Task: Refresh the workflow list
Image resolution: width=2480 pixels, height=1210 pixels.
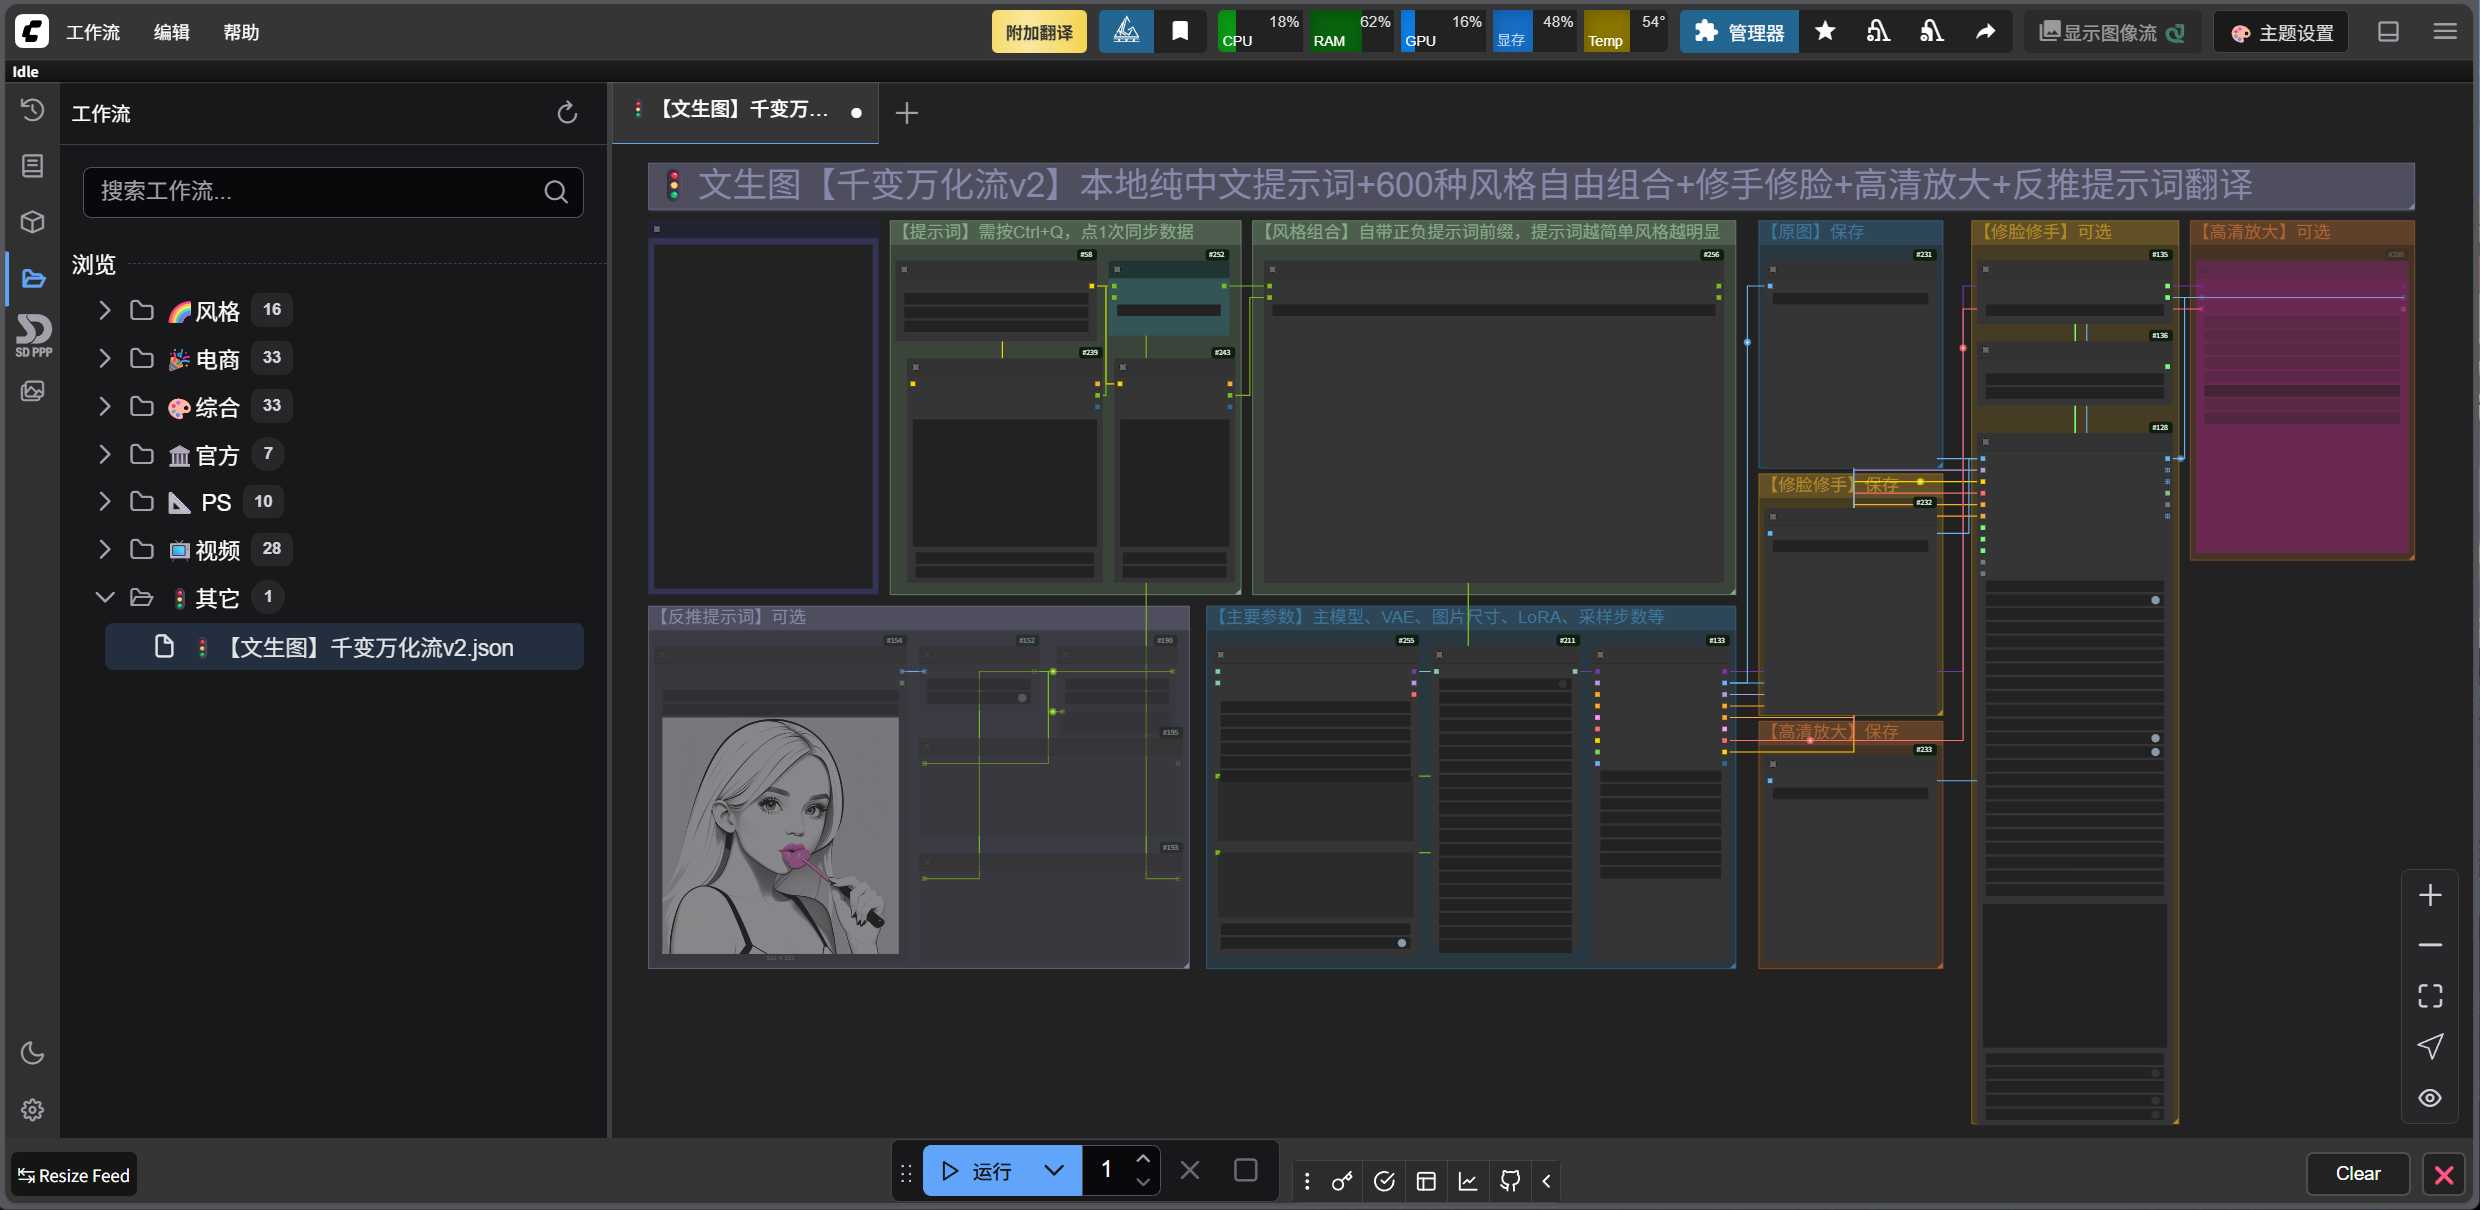Action: point(567,113)
